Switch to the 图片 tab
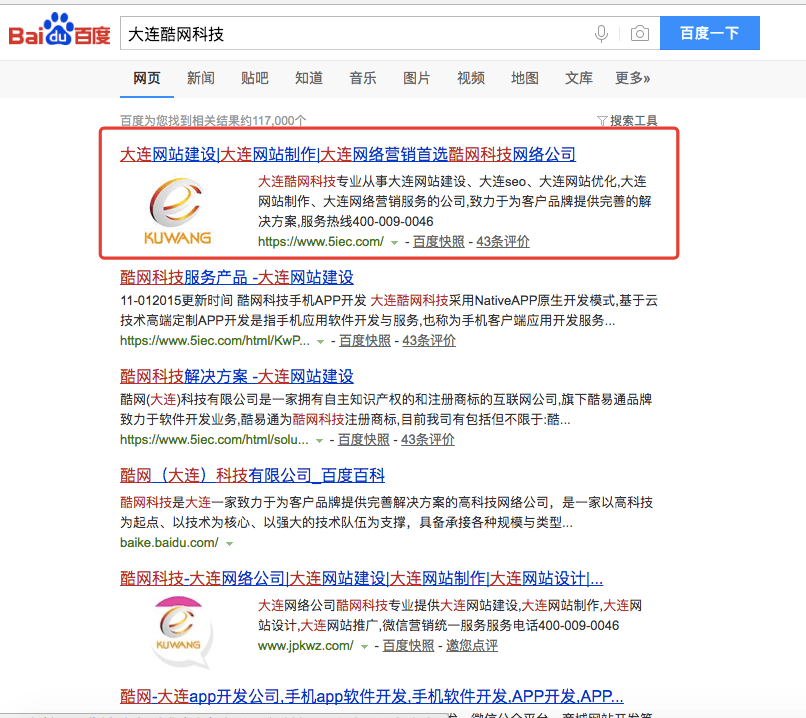 [x=417, y=78]
